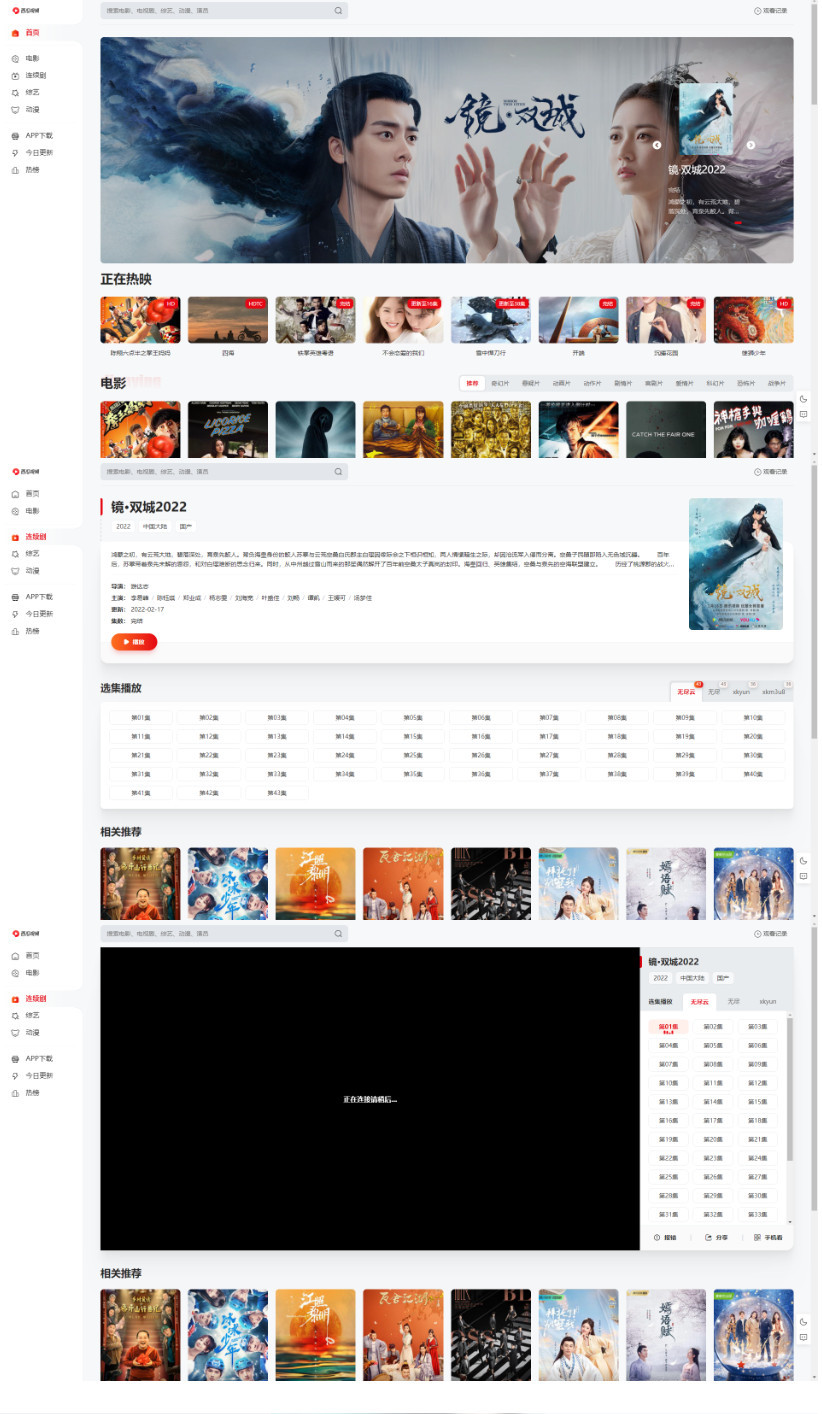Screen dimensions: 822x1414
Task: Click the 分享 share icon
Action: [x=709, y=1237]
